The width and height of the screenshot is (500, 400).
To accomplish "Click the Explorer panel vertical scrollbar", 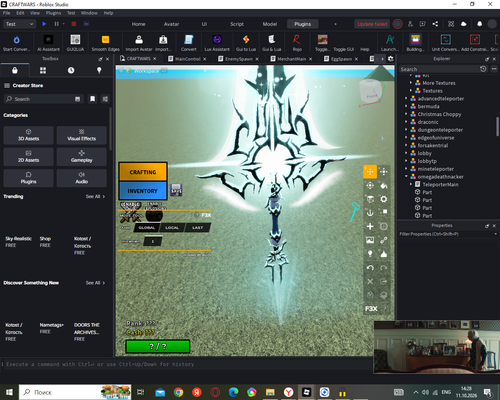I will coord(497,126).
